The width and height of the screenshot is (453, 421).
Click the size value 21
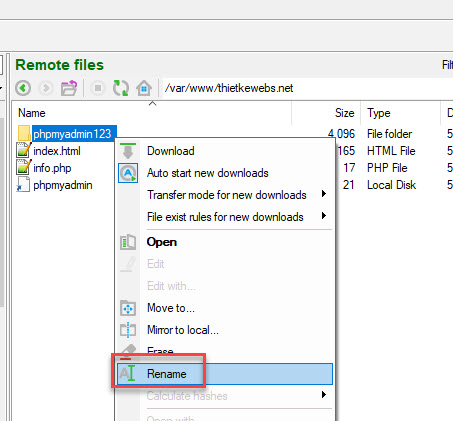(348, 185)
